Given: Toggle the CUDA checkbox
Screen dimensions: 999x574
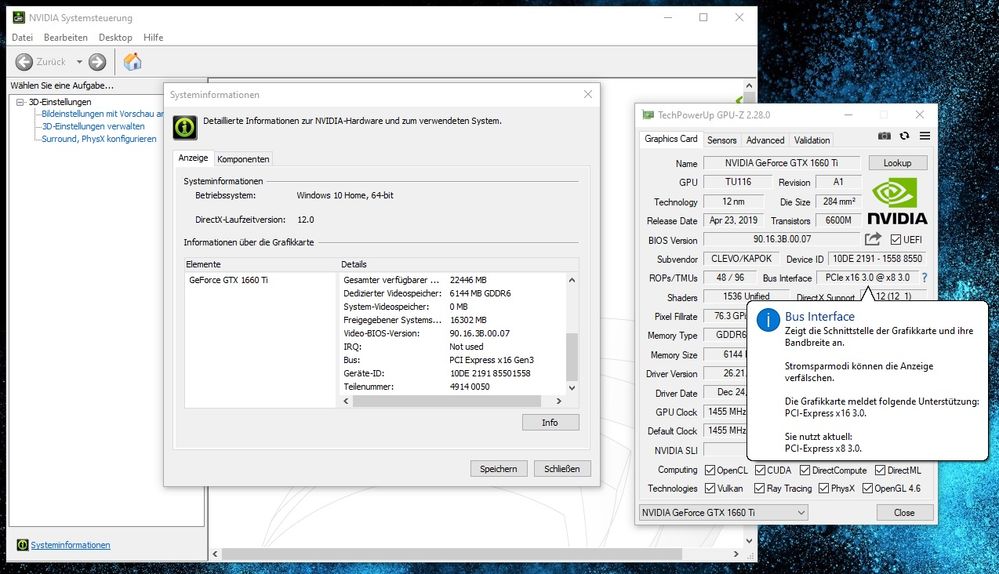Looking at the screenshot, I should (760, 470).
